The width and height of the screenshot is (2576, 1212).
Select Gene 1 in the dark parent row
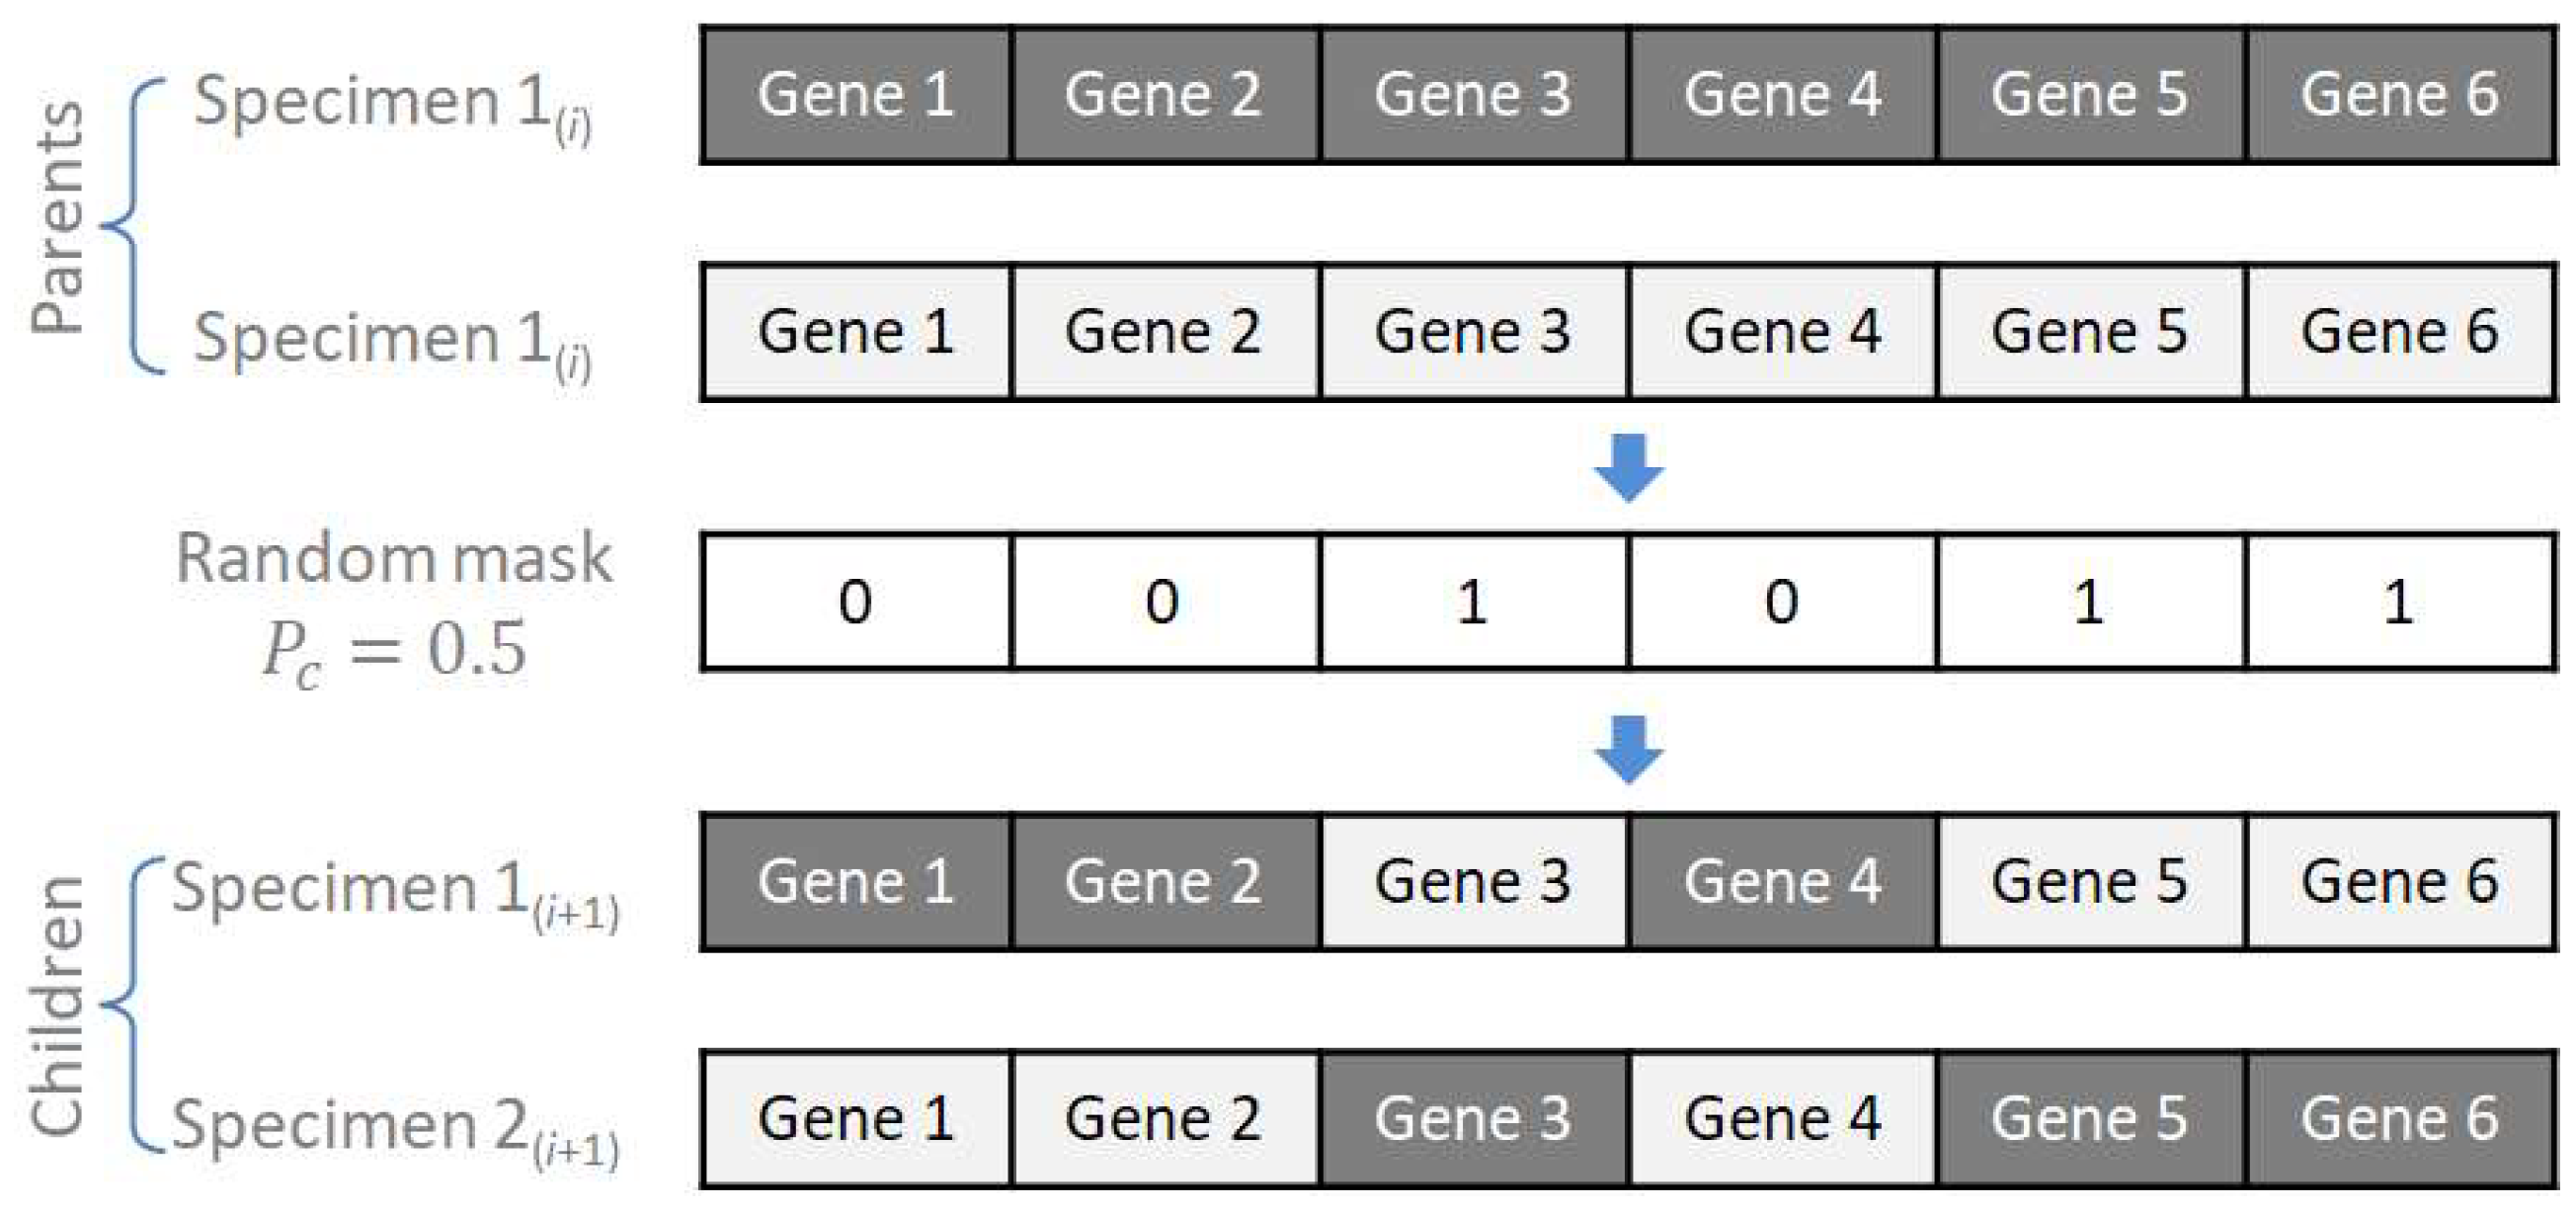(856, 95)
